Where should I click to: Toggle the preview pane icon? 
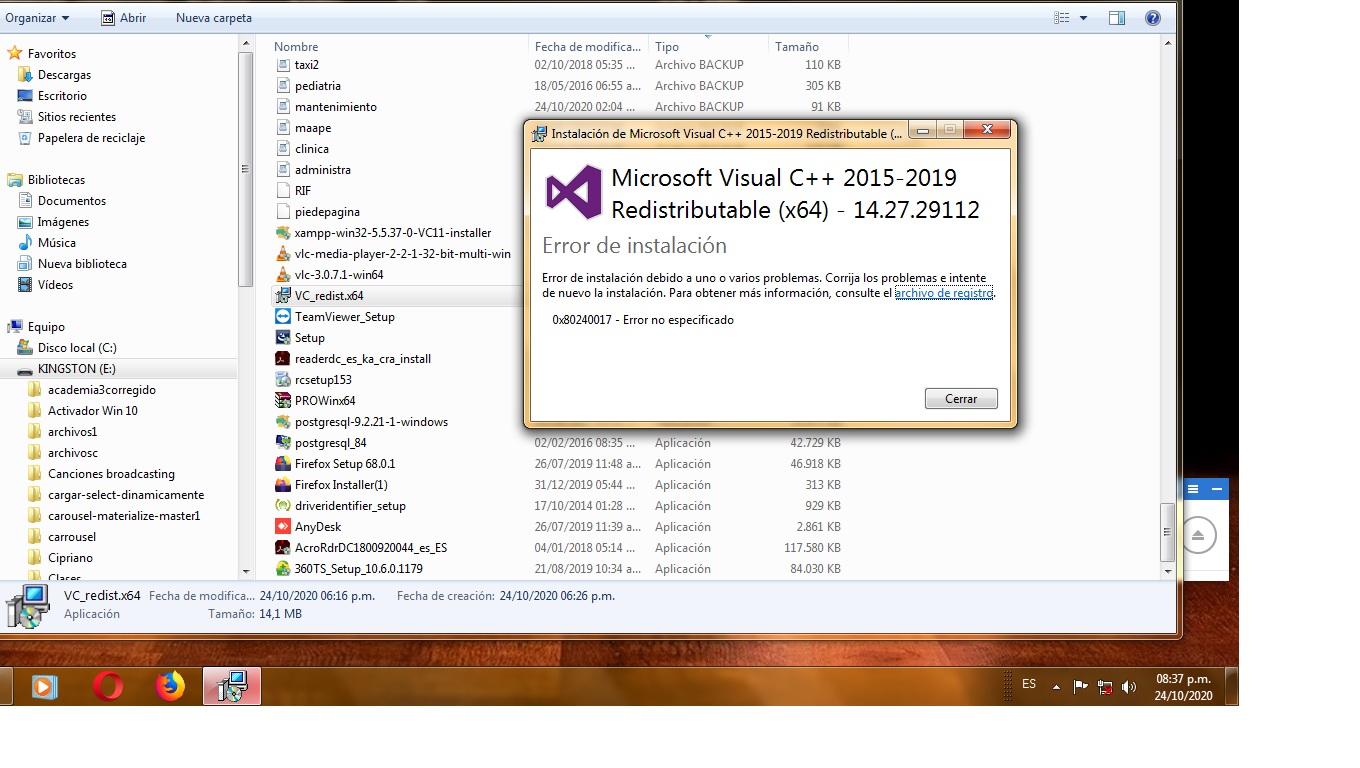click(1117, 18)
